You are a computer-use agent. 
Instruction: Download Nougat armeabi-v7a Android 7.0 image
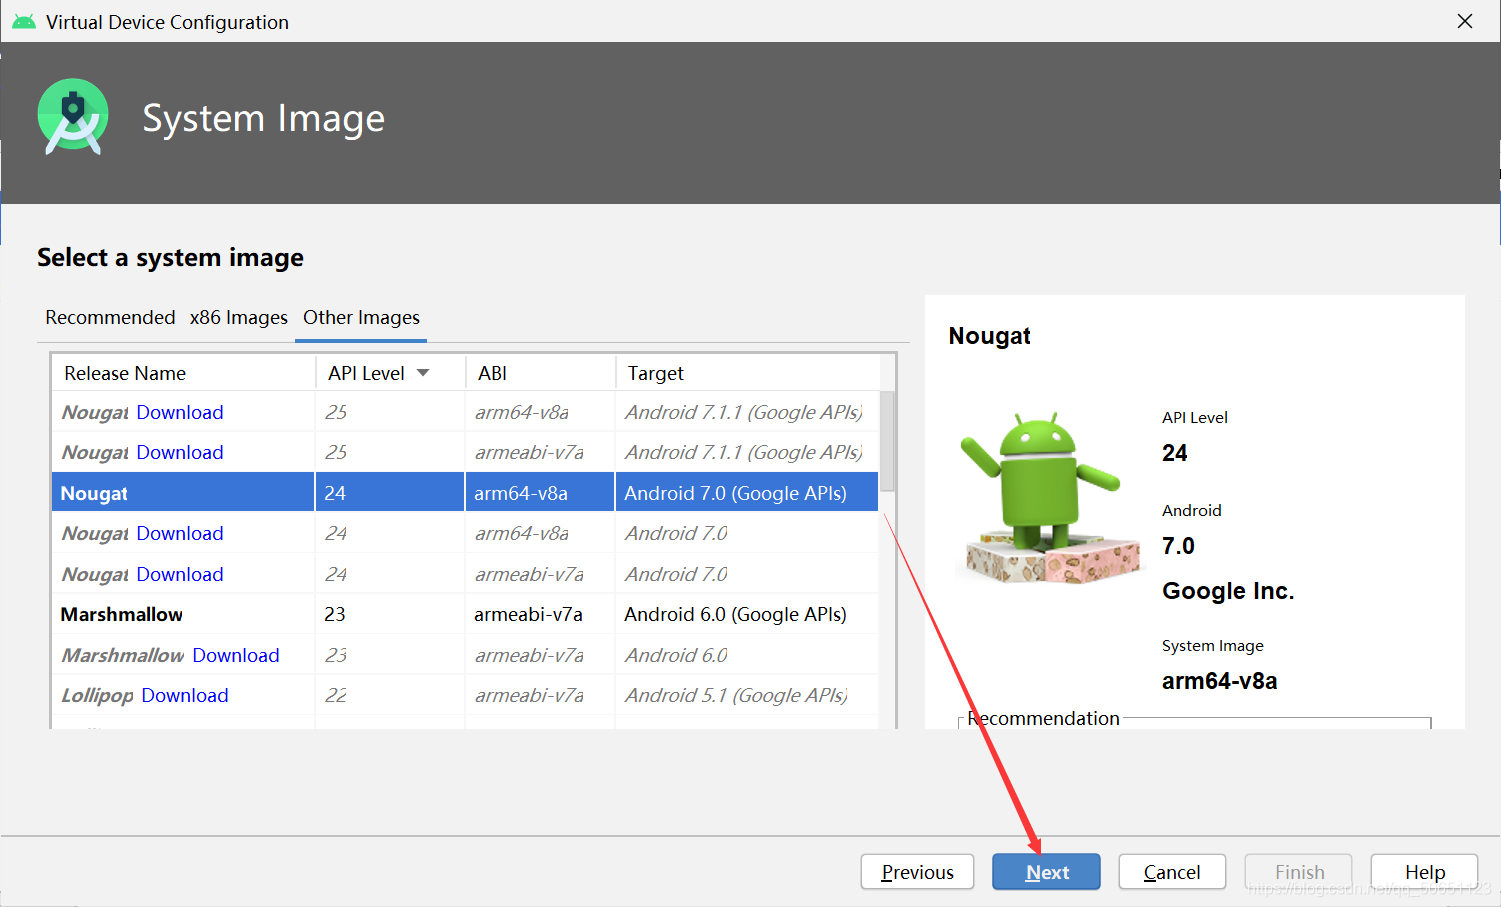click(180, 574)
